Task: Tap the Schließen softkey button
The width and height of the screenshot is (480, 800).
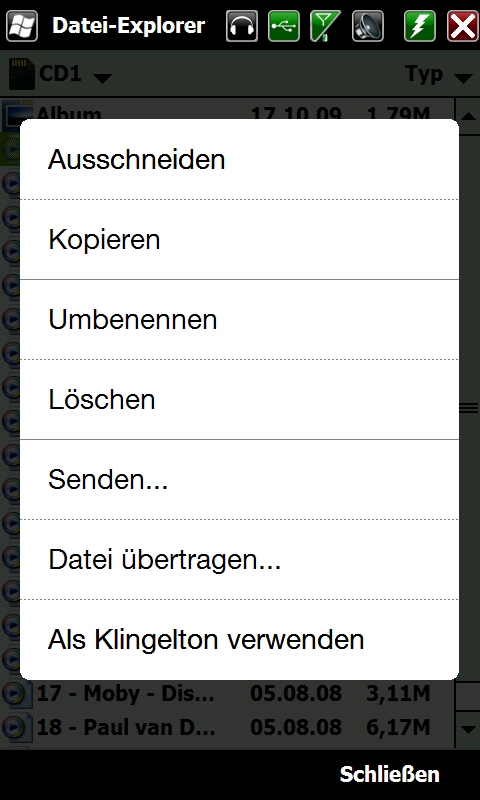Action: pos(390,774)
